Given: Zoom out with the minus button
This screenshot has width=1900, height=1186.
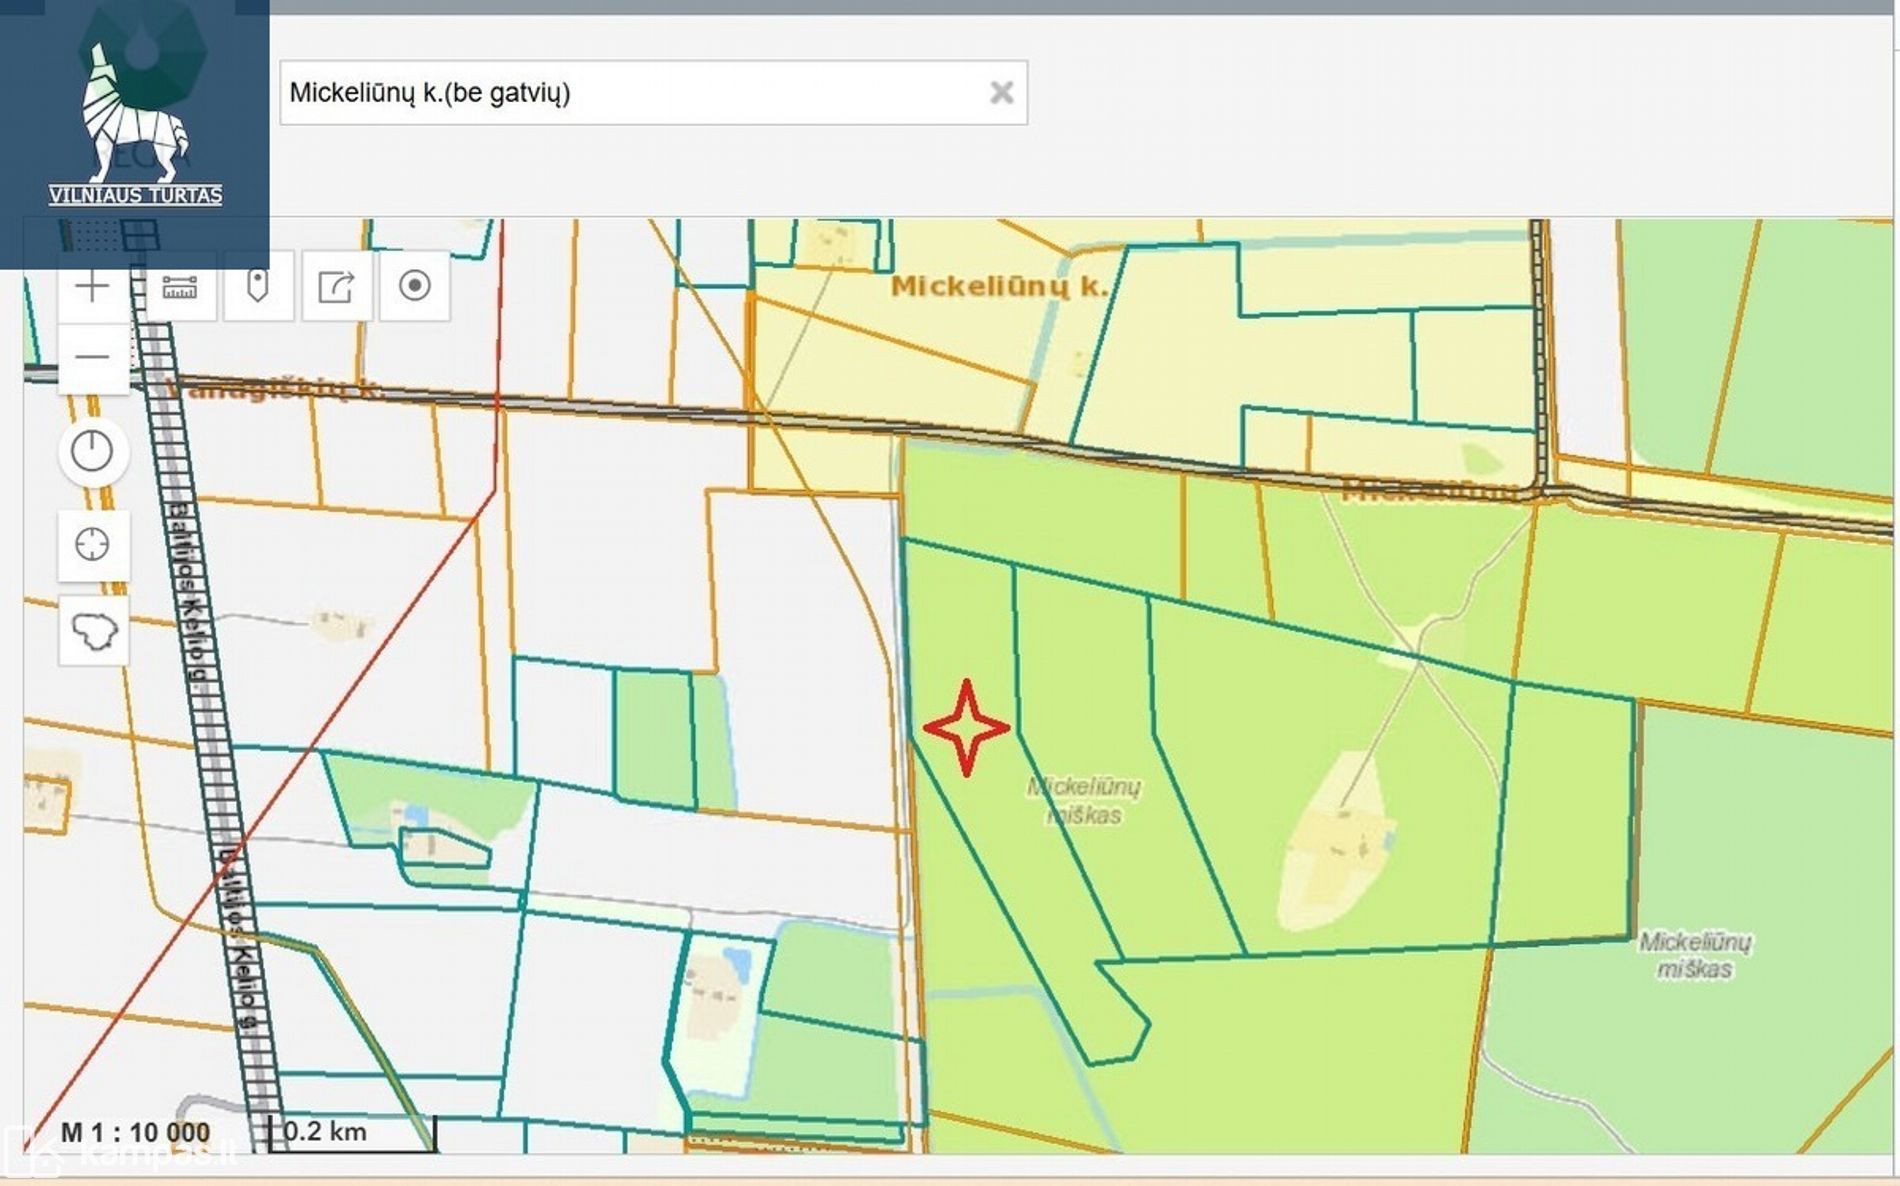Looking at the screenshot, I should point(93,357).
